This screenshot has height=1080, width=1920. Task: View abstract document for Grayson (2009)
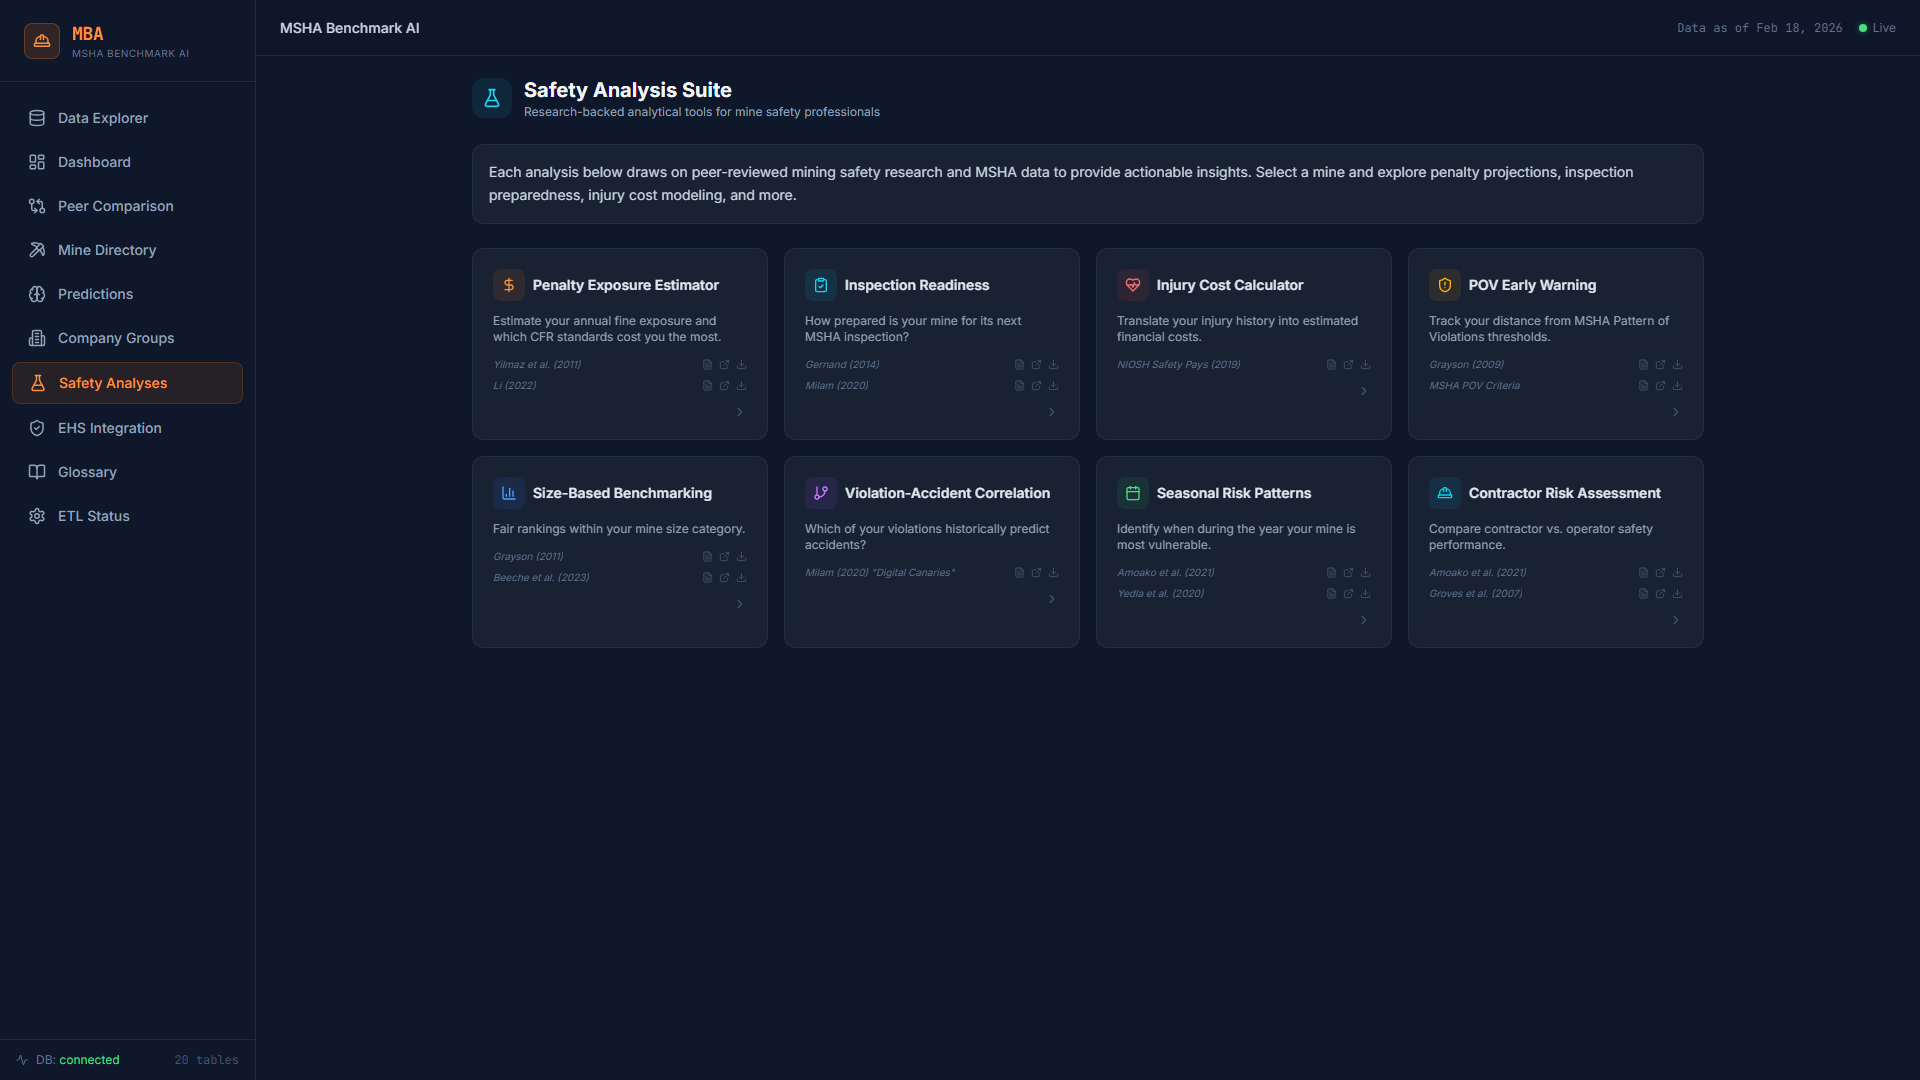click(1643, 364)
